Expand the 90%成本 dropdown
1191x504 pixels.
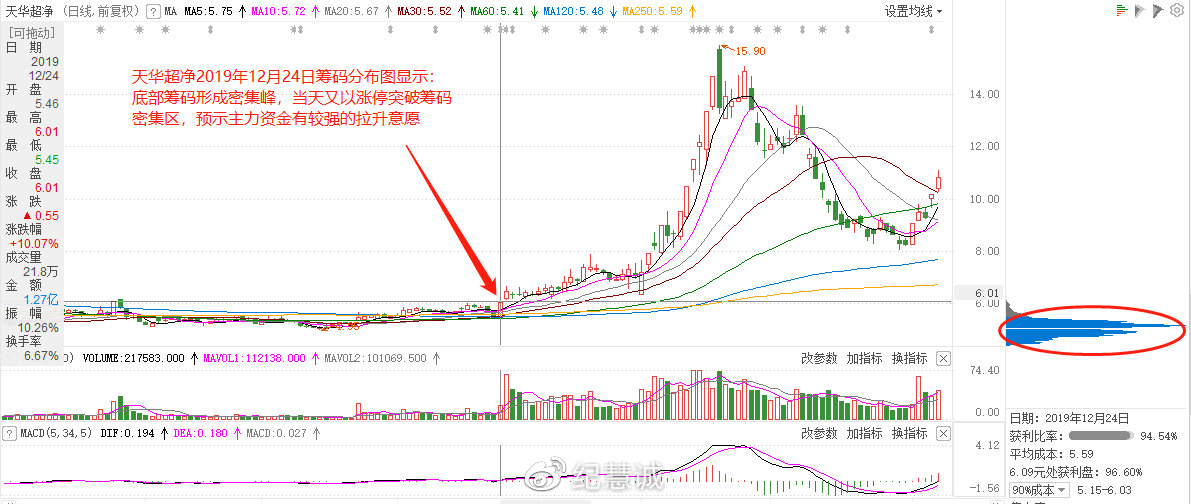click(x=1038, y=490)
